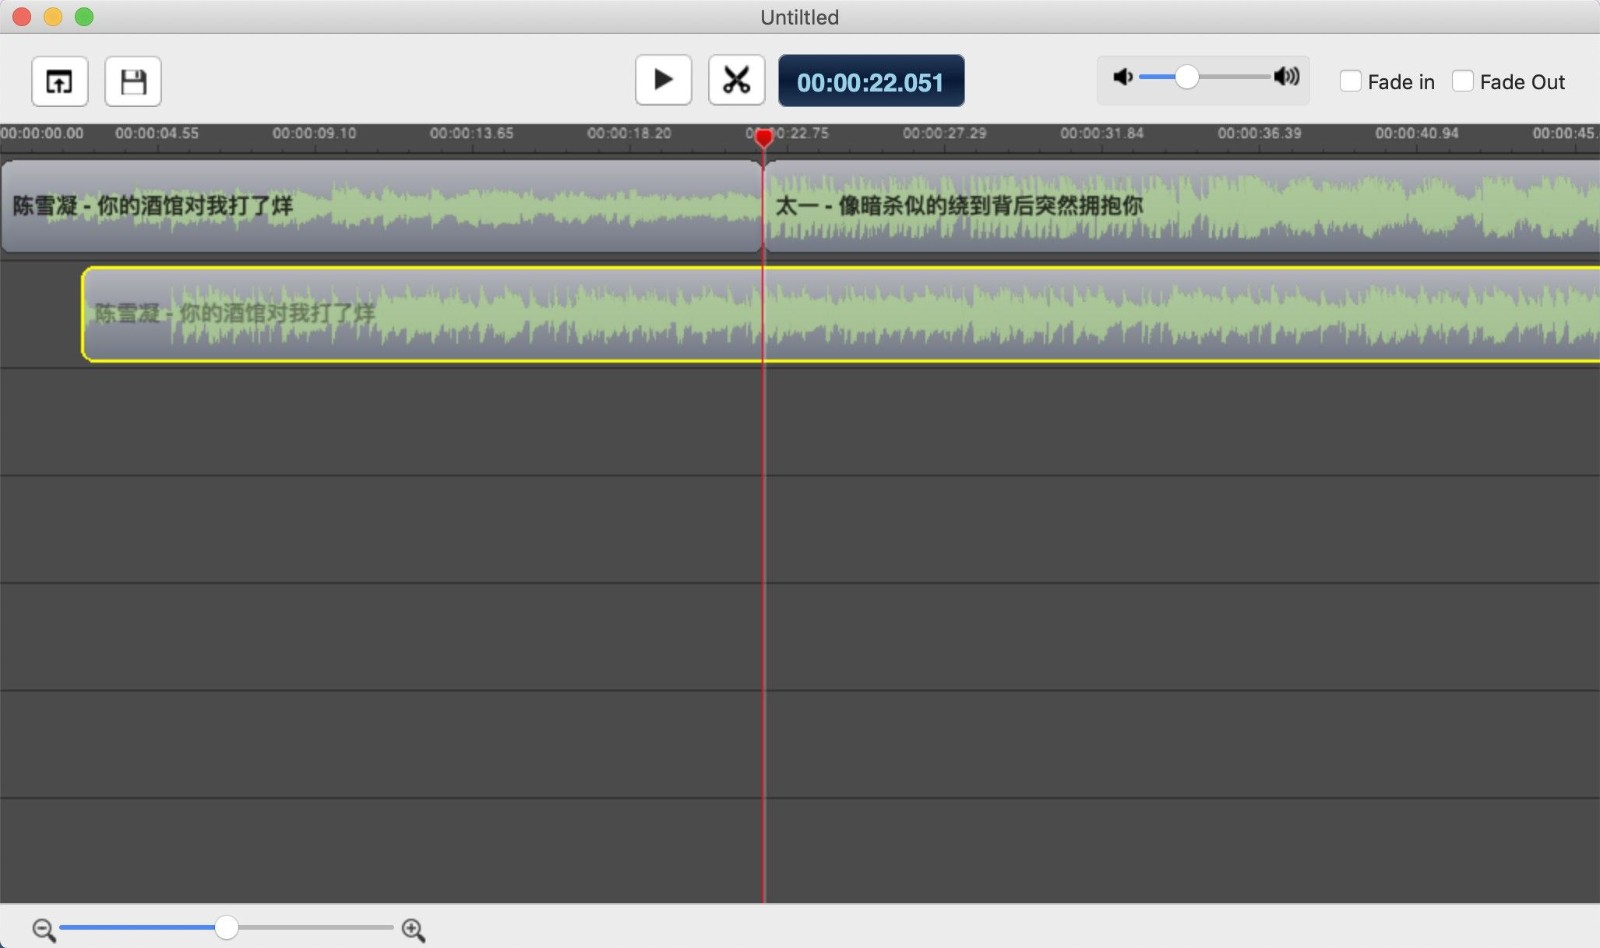This screenshot has height=948, width=1600.
Task: Click ruler at 00:00:18.20
Action: tap(629, 133)
